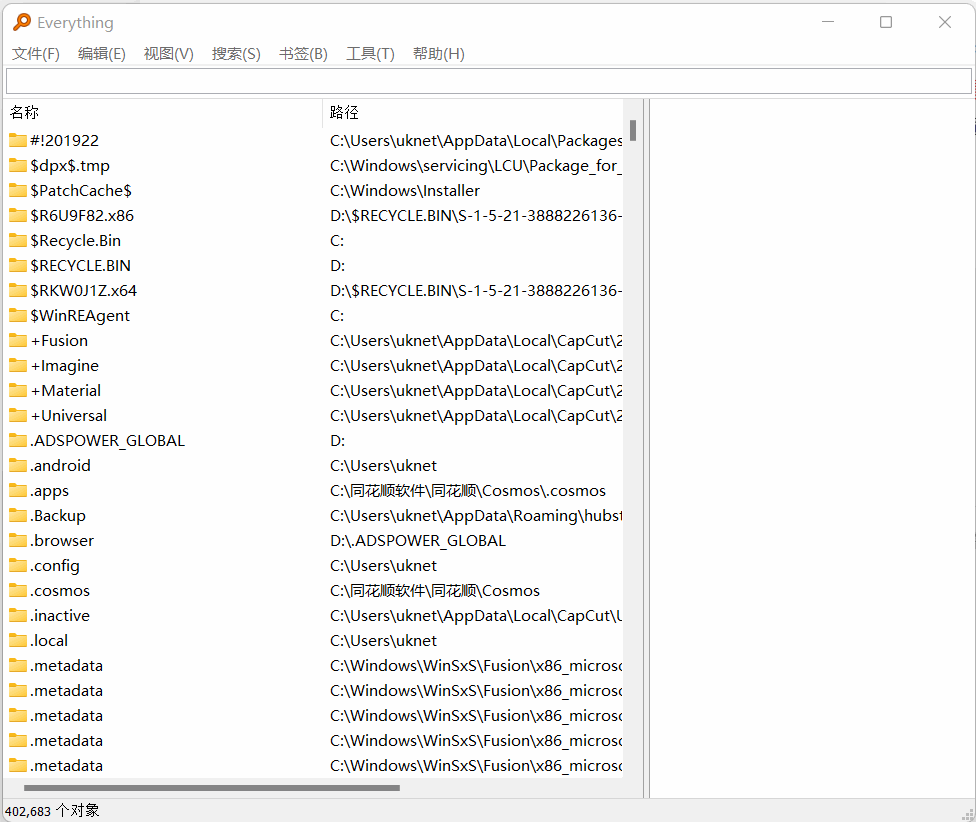The image size is (976, 822).
Task: Select the folder icon for #!201922
Action: tap(18, 141)
